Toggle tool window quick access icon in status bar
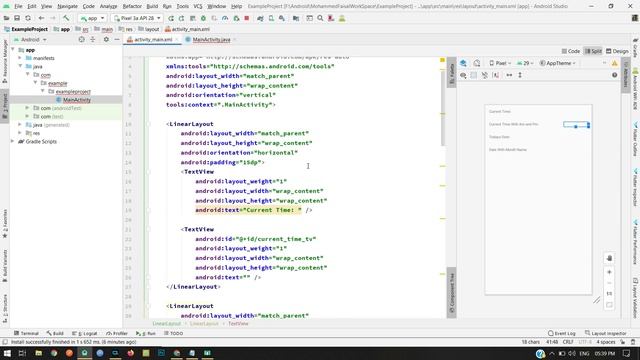This screenshot has width=640, height=360. (x=4, y=342)
